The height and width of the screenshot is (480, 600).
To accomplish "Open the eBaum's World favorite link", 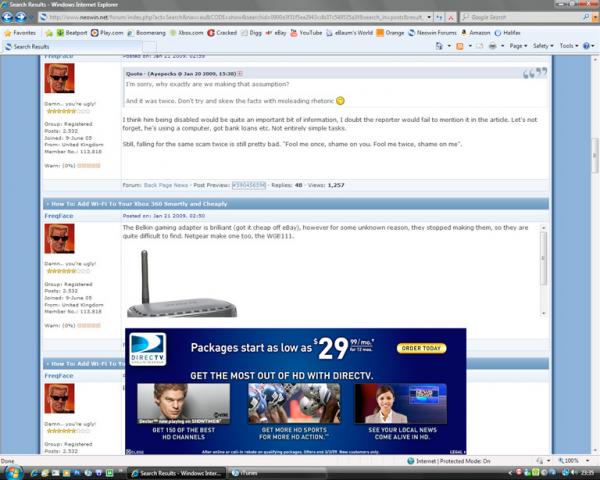I will tap(349, 33).
